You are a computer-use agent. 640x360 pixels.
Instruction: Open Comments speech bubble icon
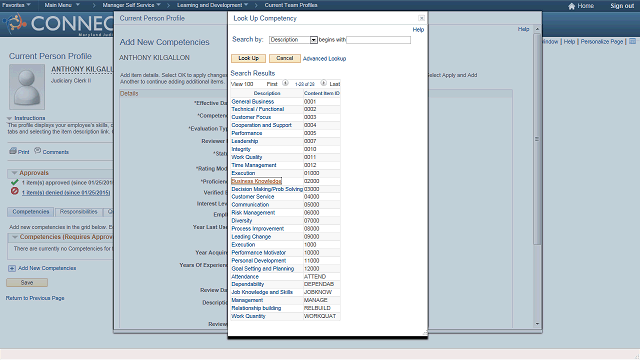coord(38,151)
